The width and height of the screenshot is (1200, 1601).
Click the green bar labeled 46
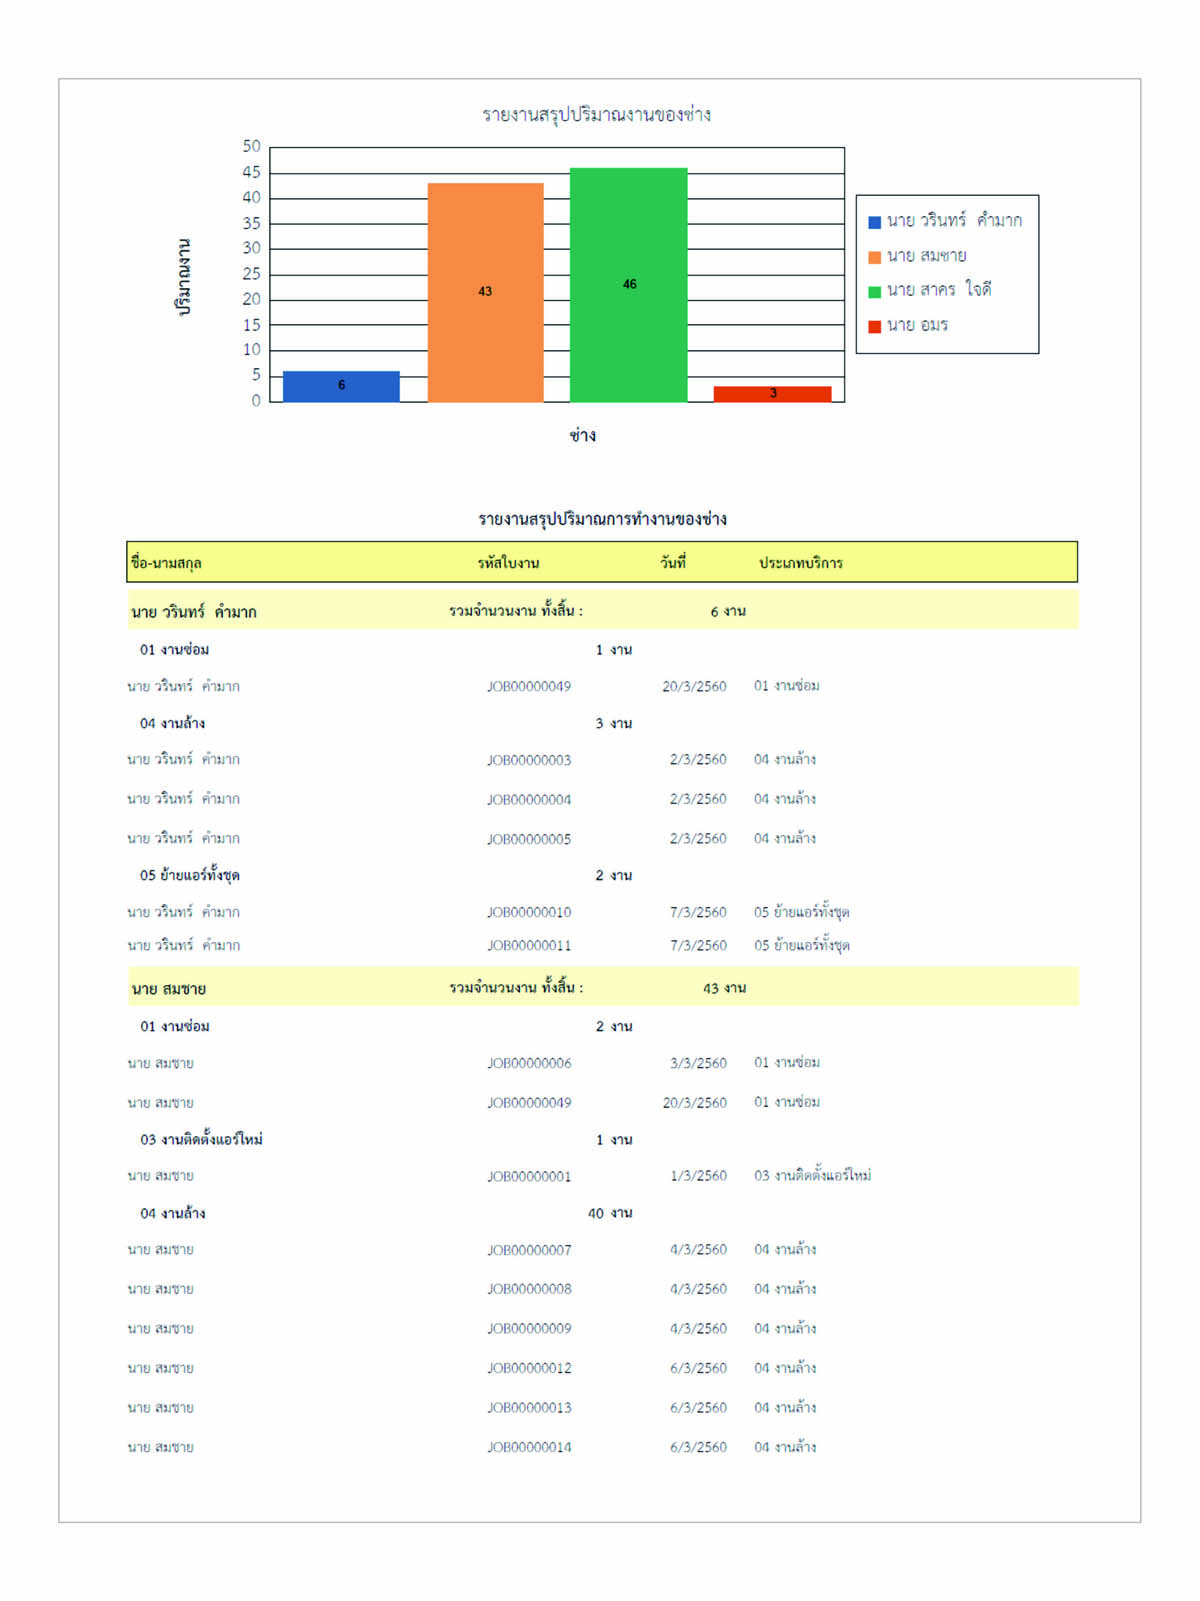[x=628, y=285]
